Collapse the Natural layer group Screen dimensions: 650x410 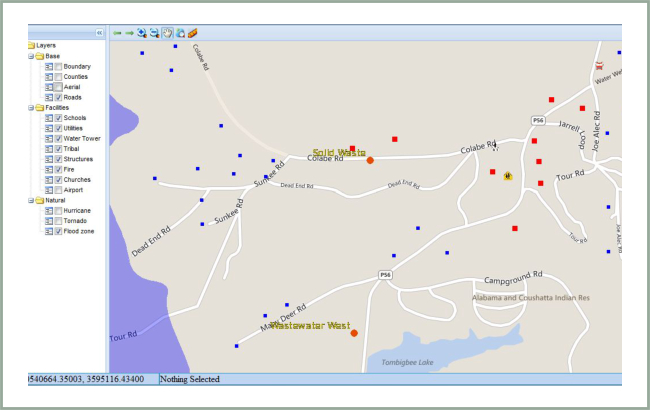click(31, 200)
